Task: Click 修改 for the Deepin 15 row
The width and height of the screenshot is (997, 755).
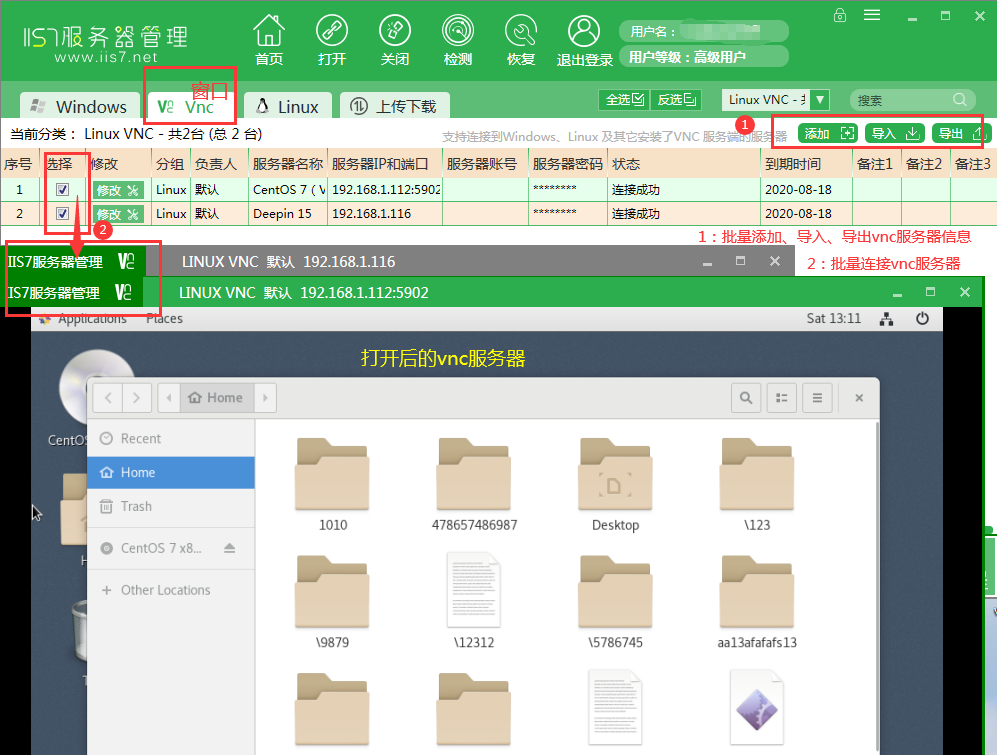Action: 118,214
